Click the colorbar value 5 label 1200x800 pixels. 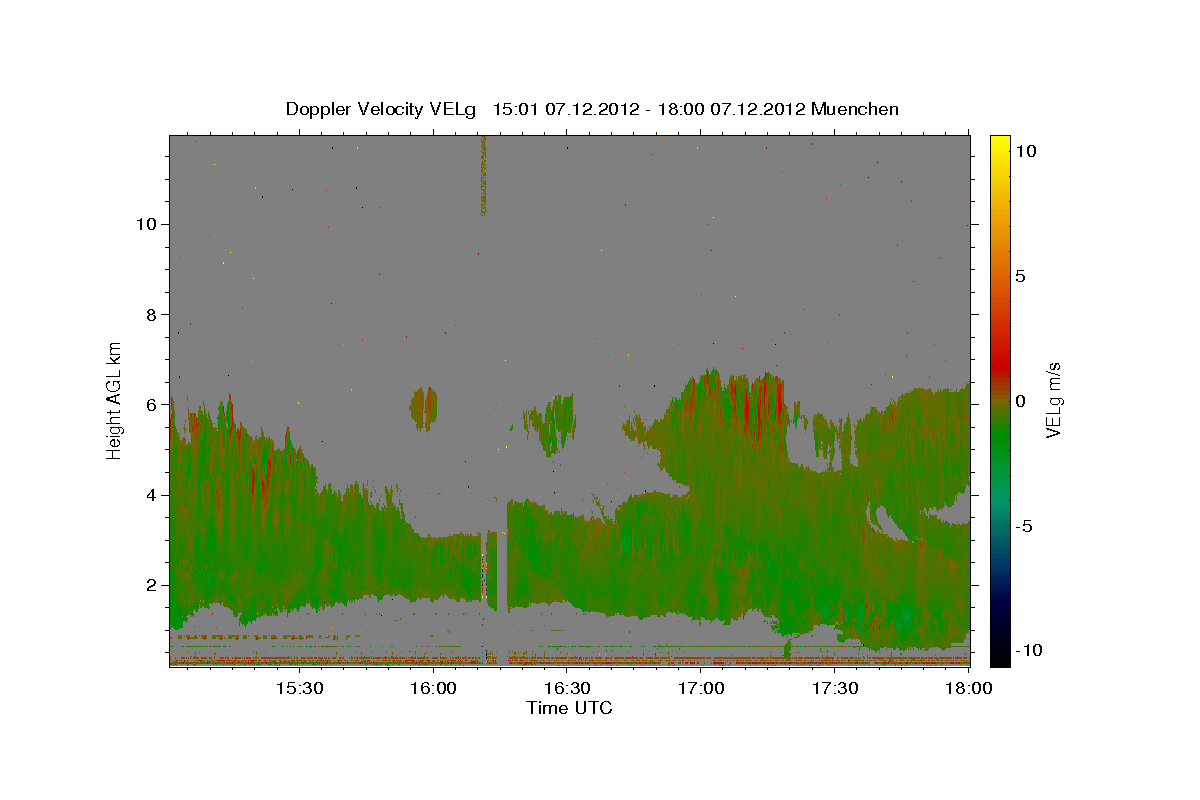pyautogui.click(x=1021, y=276)
